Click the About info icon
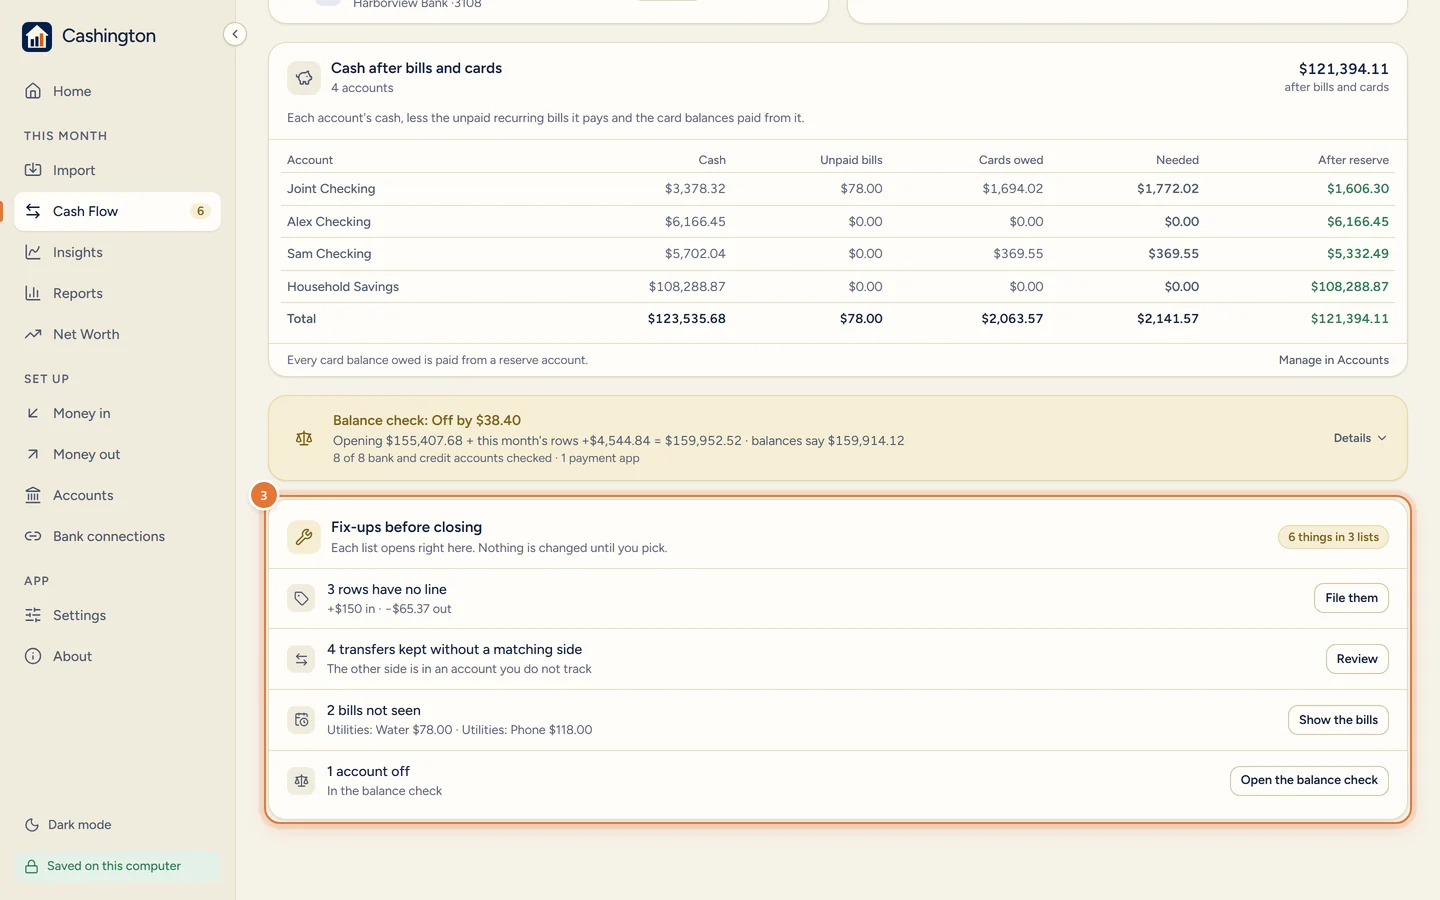This screenshot has height=900, width=1440. [33, 656]
